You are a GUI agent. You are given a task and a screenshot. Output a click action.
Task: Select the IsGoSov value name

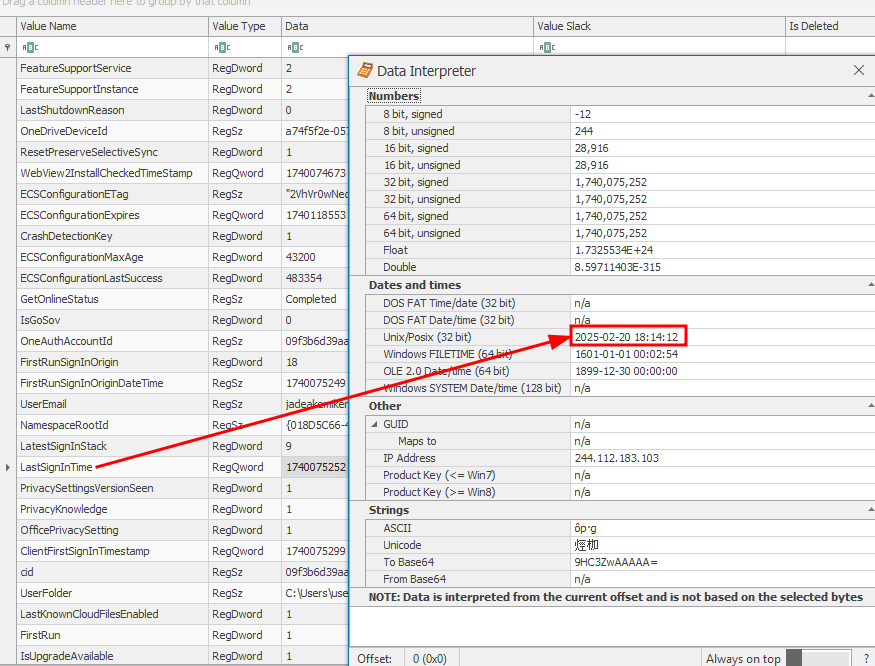pyautogui.click(x=40, y=320)
